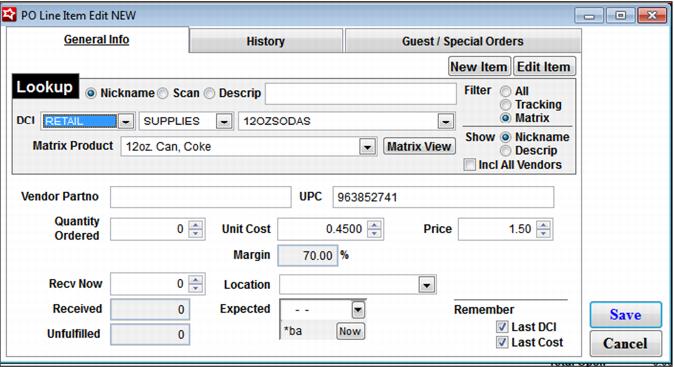The image size is (675, 367).
Task: Enable Incl All Vendors checkbox
Action: 470,165
